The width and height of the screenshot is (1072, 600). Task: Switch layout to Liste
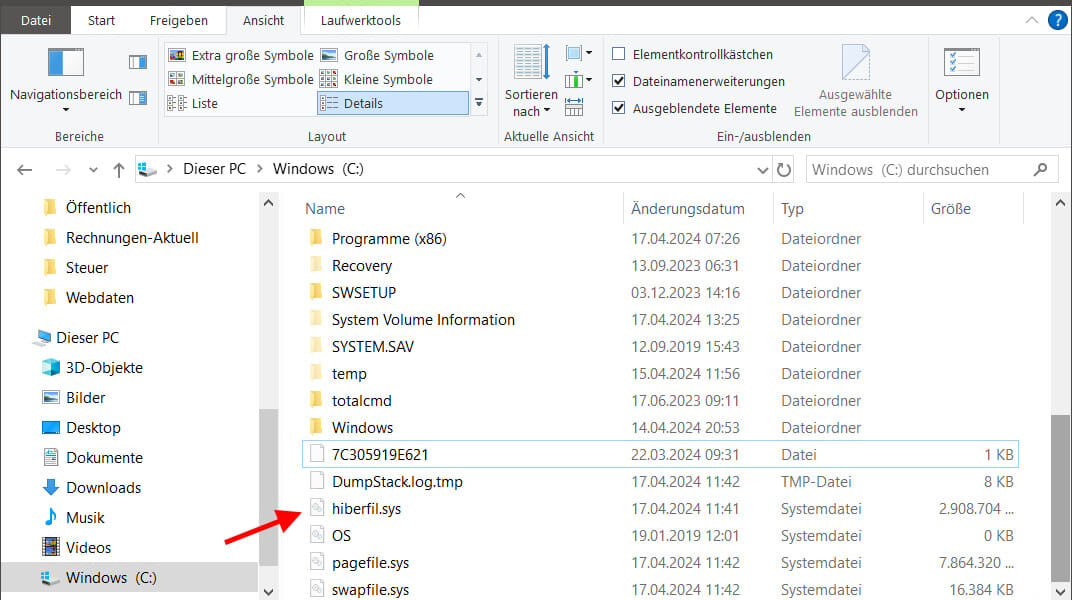193,103
